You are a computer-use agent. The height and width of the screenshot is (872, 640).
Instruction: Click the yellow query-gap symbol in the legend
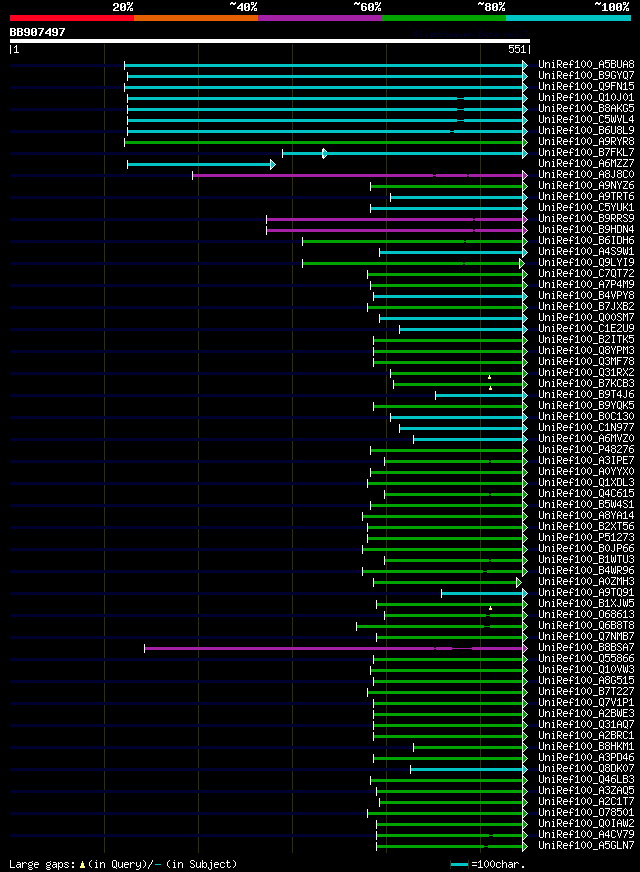click(82, 865)
